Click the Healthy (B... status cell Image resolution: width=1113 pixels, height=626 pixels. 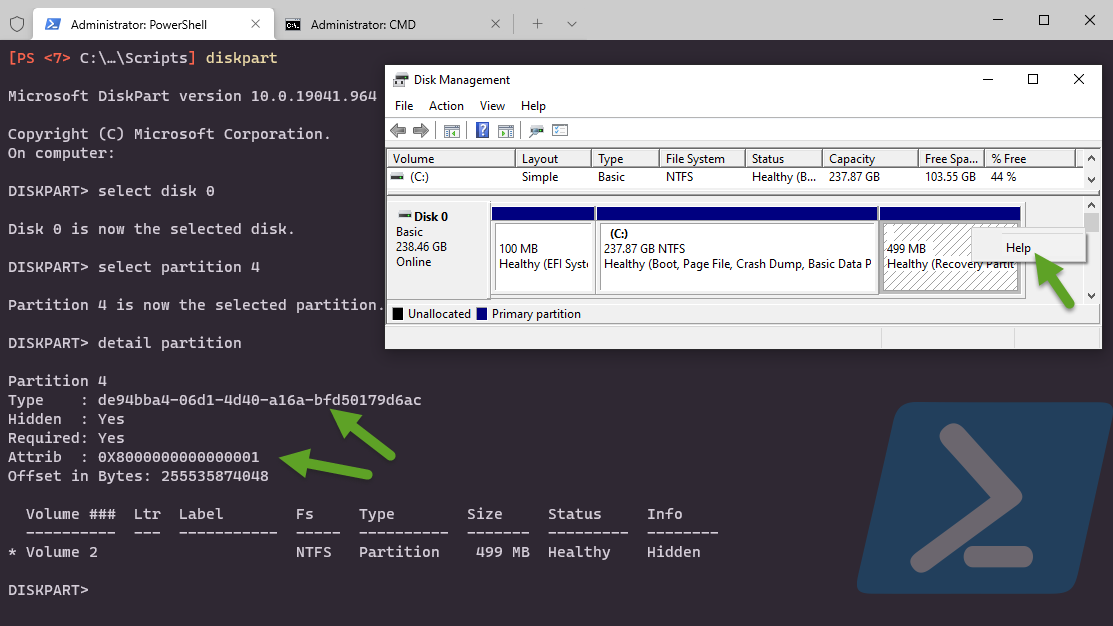click(x=784, y=177)
